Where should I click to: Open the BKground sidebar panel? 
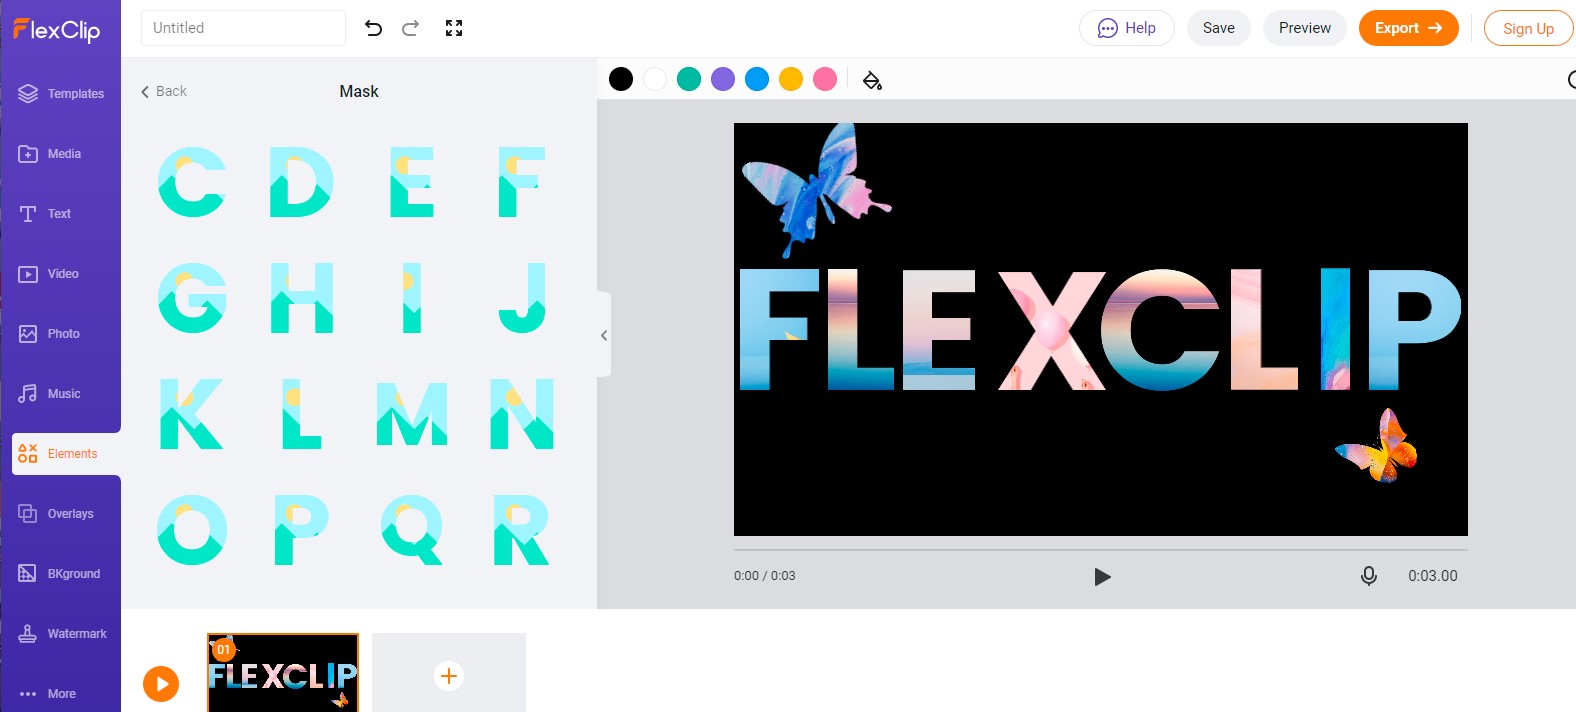(x=60, y=573)
